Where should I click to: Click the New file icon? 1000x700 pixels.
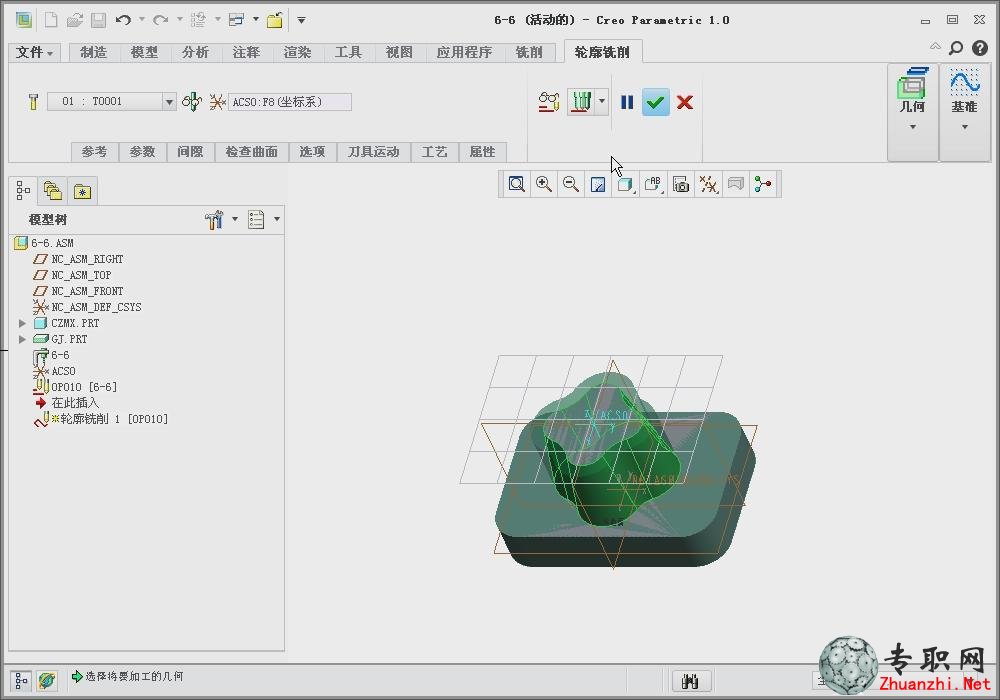click(50, 20)
